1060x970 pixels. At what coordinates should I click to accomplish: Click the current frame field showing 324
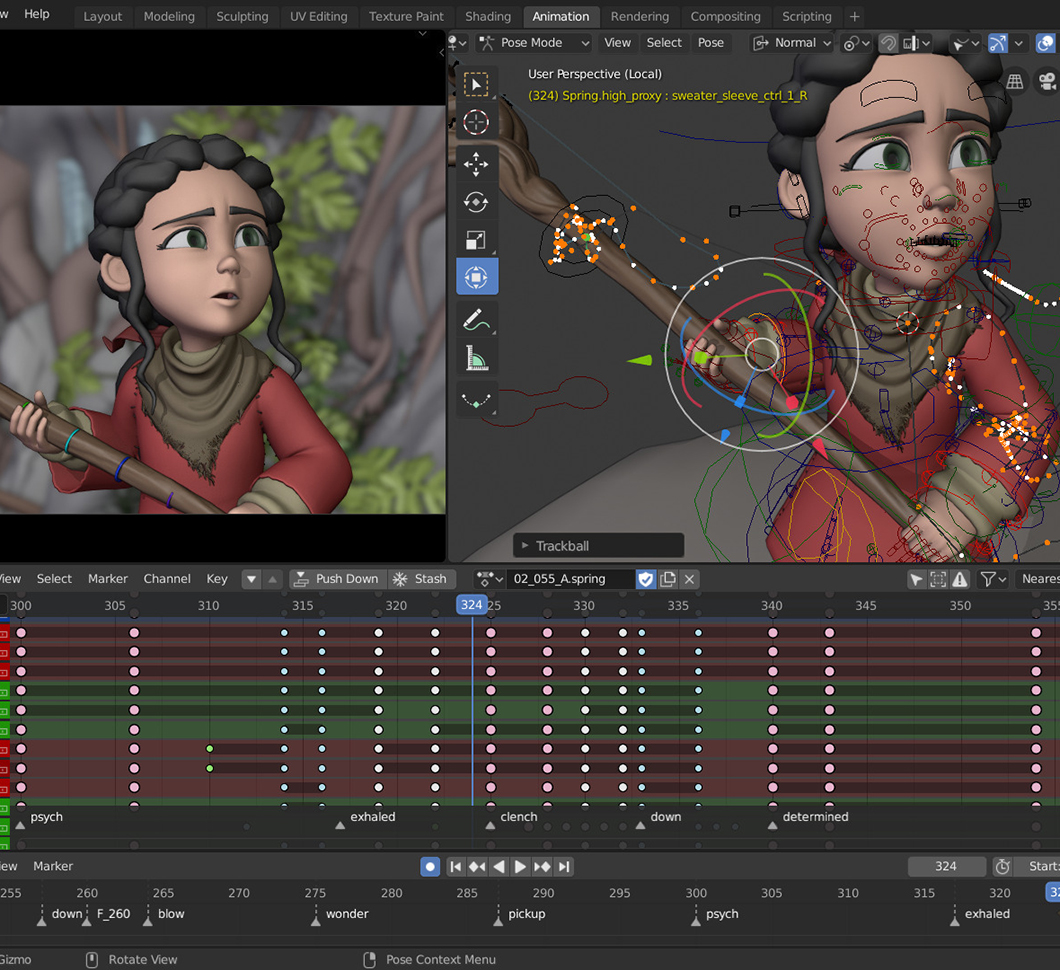pyautogui.click(x=947, y=866)
